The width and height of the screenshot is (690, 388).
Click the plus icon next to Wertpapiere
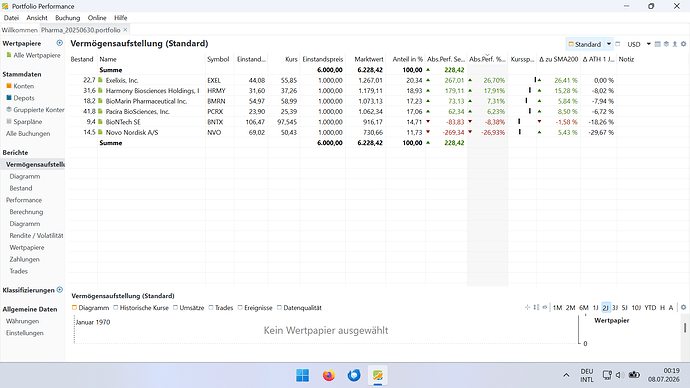tap(59, 43)
